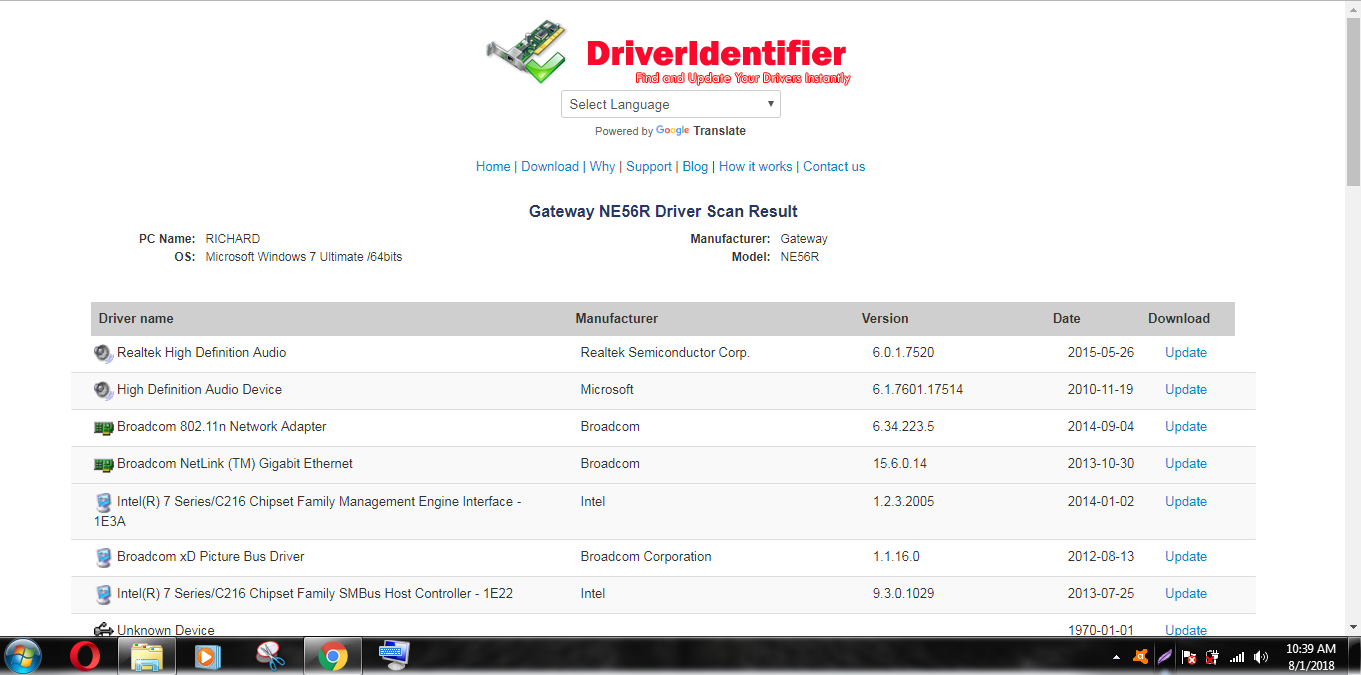This screenshot has width=1361, height=675.
Task: Click the power plug tray icon
Action: (x=1213, y=657)
